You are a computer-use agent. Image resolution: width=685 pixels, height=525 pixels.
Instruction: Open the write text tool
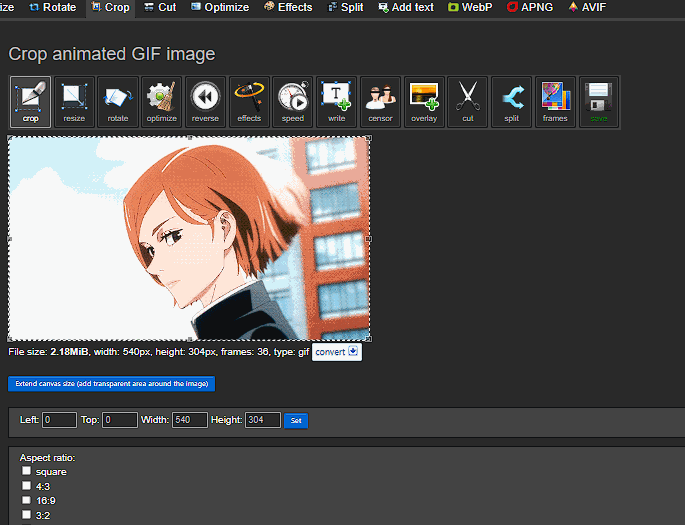[x=336, y=102]
